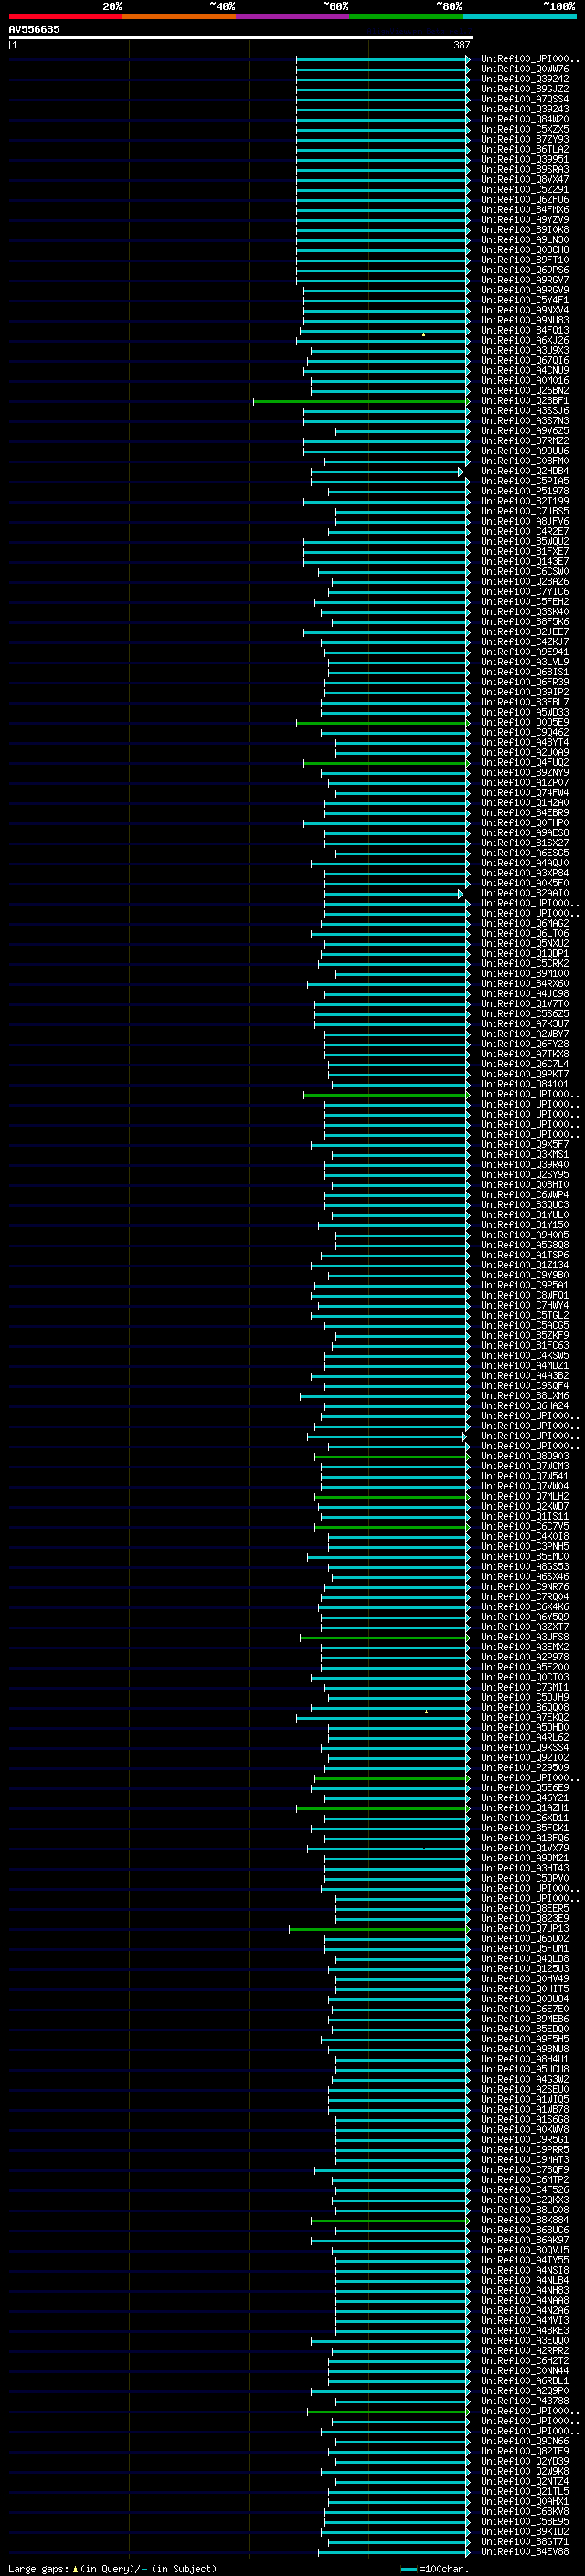Select the UniRef100_P29509 label
Image resolution: width=585 pixels, height=2576 pixels.
pyautogui.click(x=525, y=1767)
